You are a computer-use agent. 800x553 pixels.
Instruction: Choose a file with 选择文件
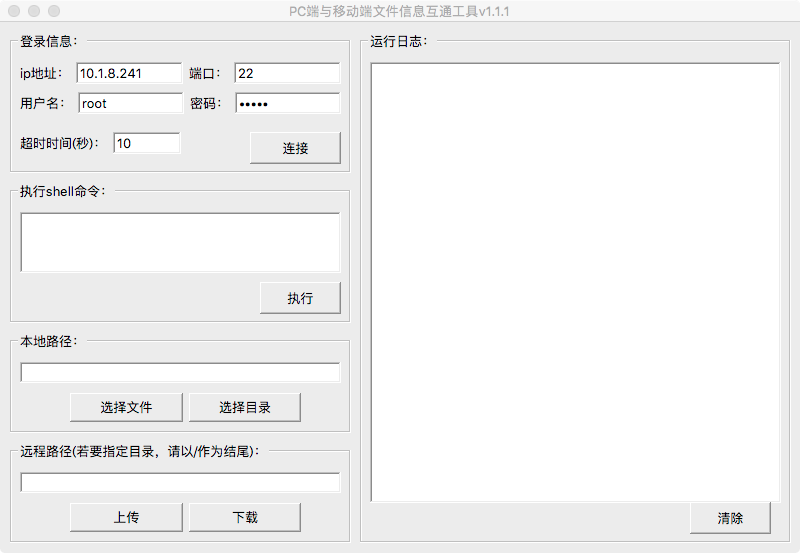tap(126, 407)
